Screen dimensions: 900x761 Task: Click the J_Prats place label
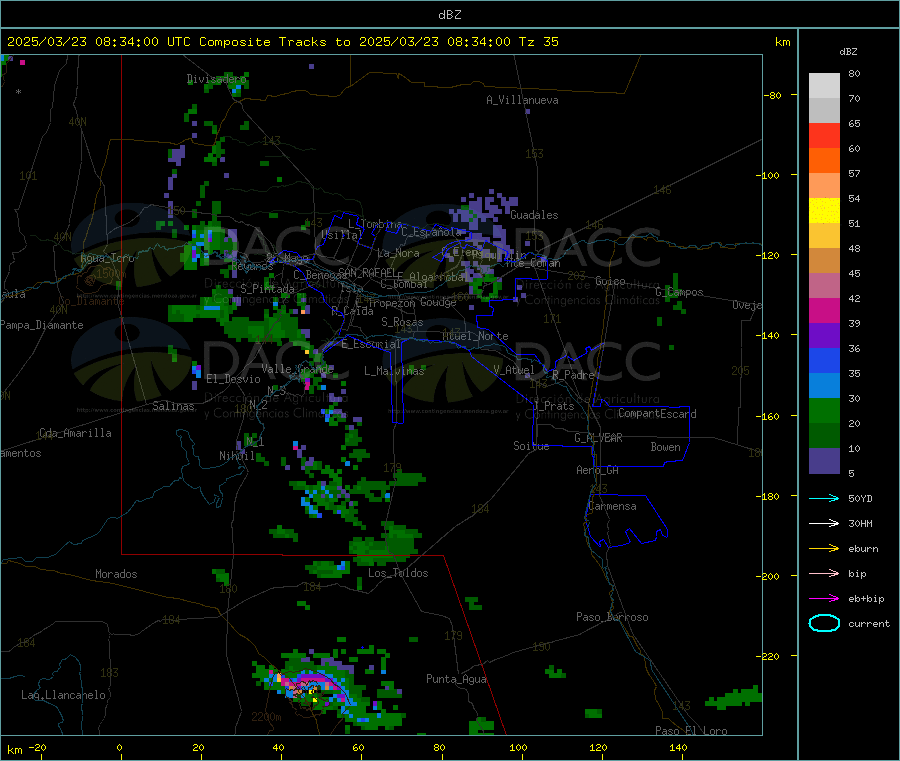click(x=554, y=406)
